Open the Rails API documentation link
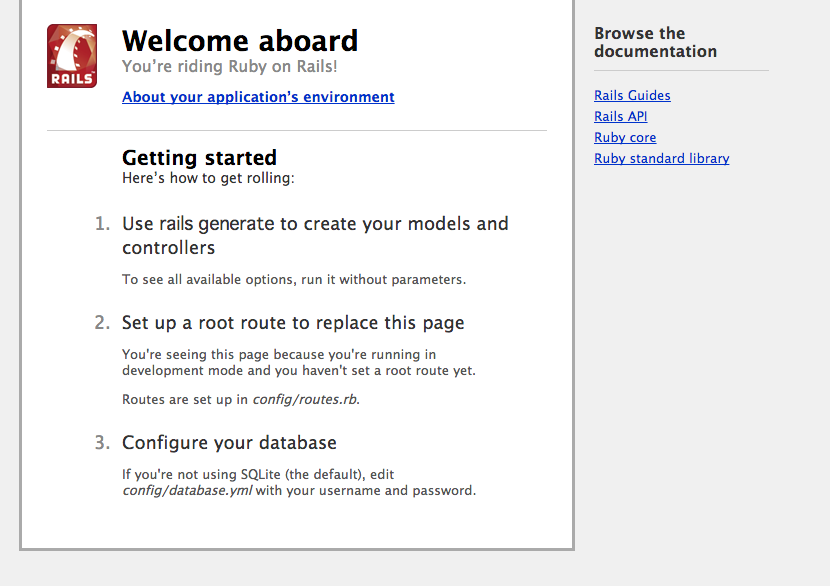Screen dimensions: 830x586 [620, 116]
